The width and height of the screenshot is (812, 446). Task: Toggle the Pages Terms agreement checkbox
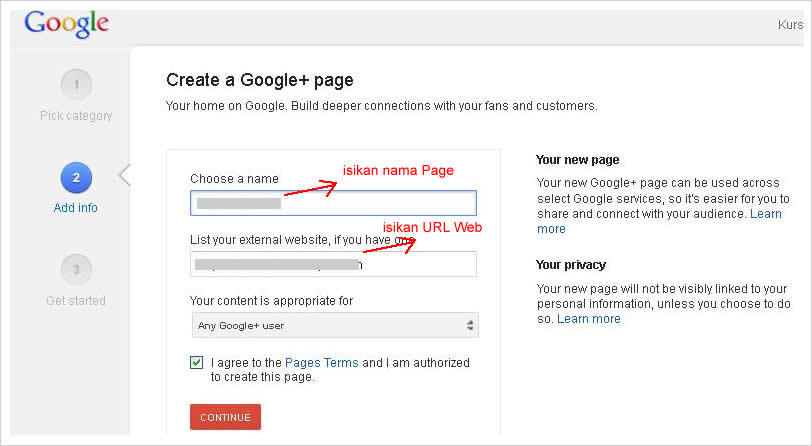(x=196, y=363)
